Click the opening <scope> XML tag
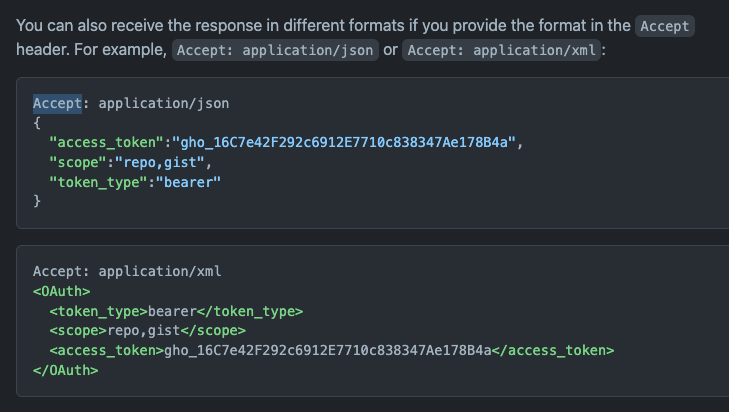The width and height of the screenshot is (729, 412). pos(78,331)
